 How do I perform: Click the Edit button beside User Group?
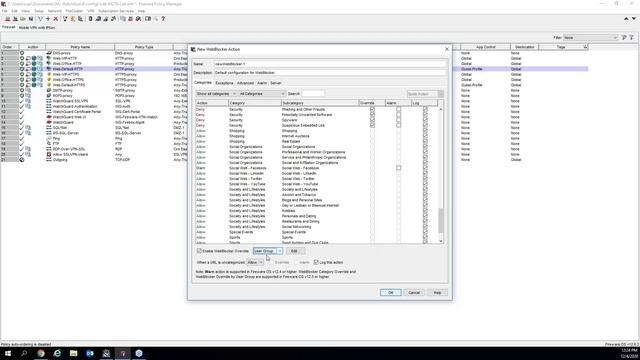pos(294,251)
